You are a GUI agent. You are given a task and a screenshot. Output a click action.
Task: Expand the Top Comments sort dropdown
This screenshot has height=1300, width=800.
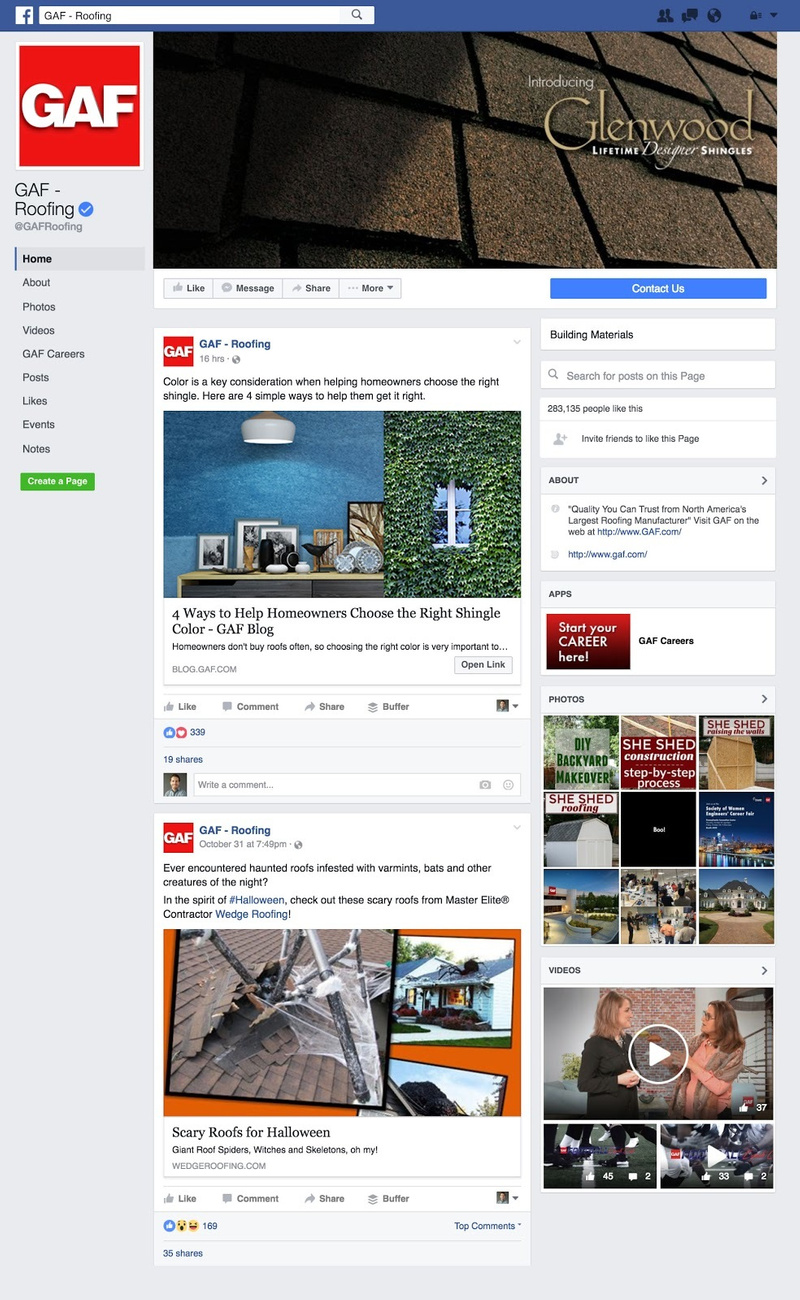488,1226
